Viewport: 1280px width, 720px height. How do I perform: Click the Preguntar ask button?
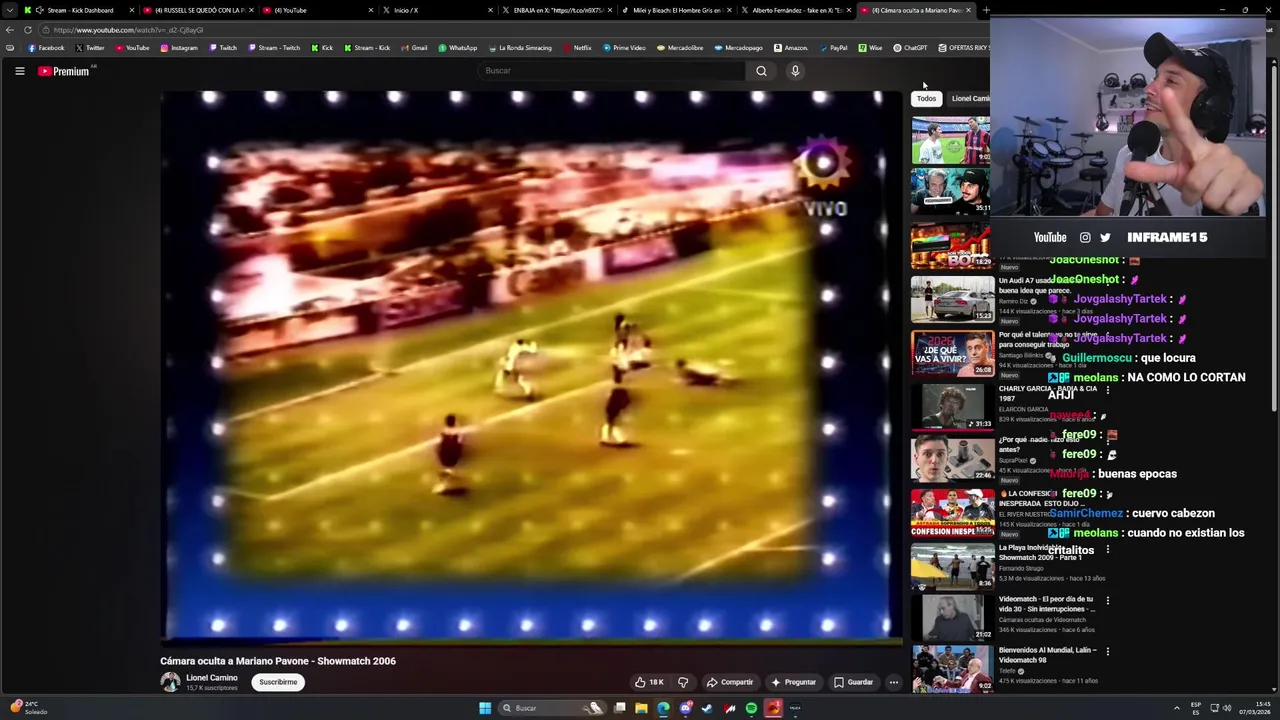[x=794, y=682]
